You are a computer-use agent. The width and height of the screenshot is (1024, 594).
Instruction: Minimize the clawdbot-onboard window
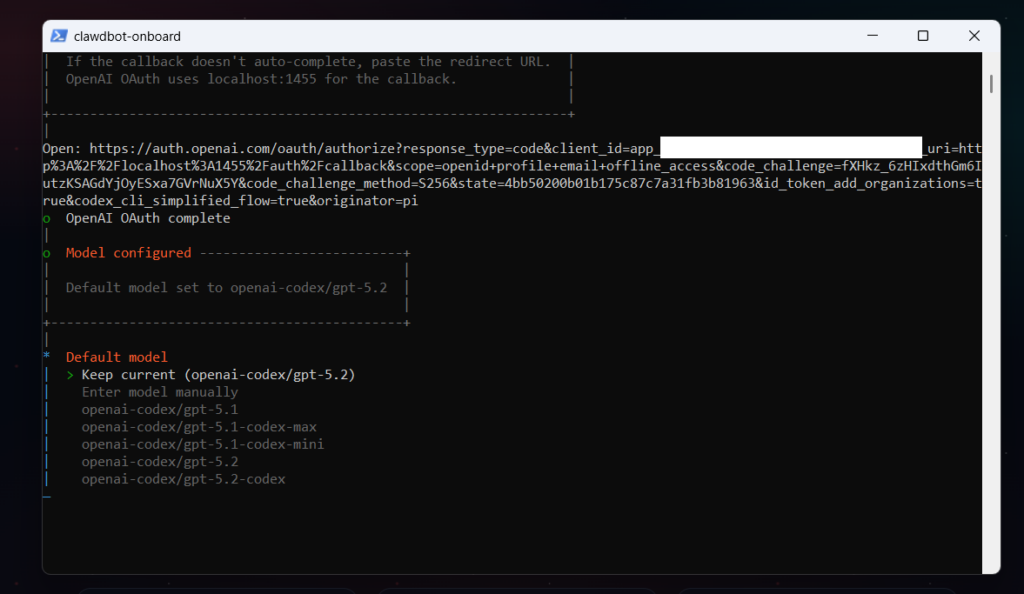871,36
